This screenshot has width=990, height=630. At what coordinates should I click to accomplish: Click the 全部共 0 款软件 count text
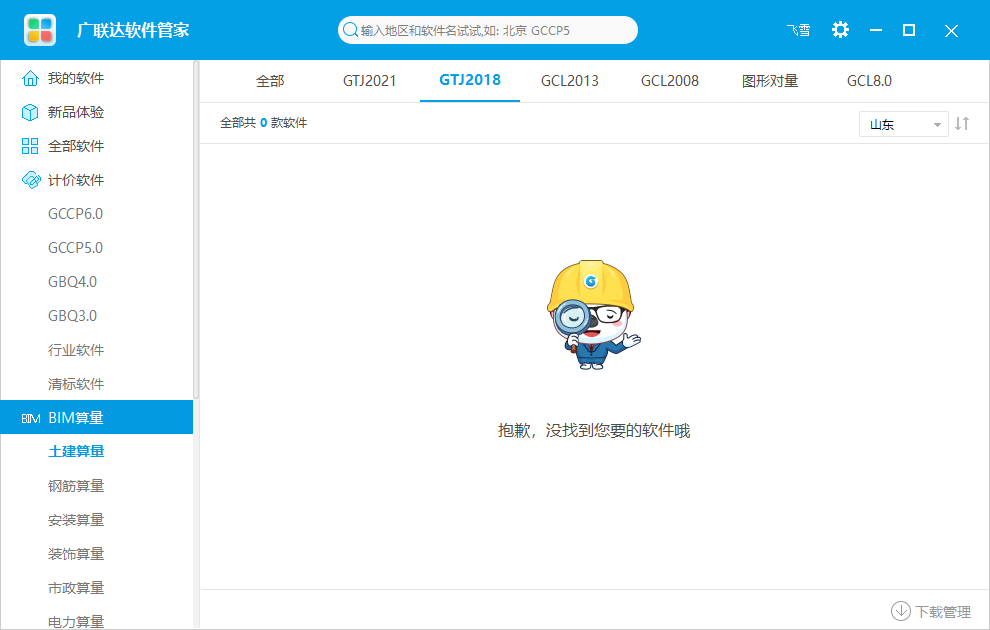pyautogui.click(x=263, y=123)
